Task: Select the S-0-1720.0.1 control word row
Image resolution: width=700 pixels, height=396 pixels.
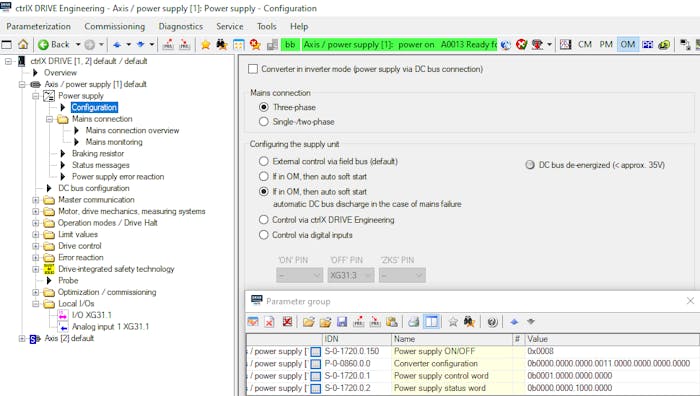Action: 472,376
